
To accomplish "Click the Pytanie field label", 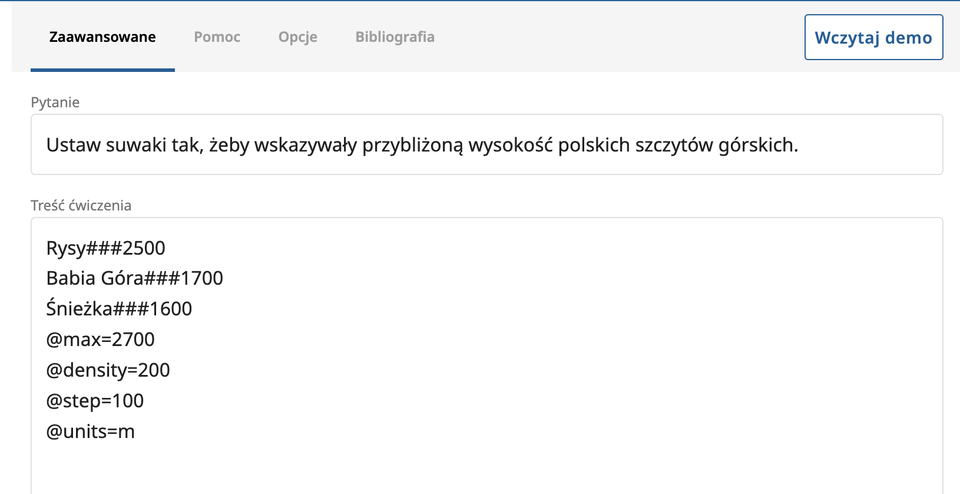I will pyautogui.click(x=55, y=102).
